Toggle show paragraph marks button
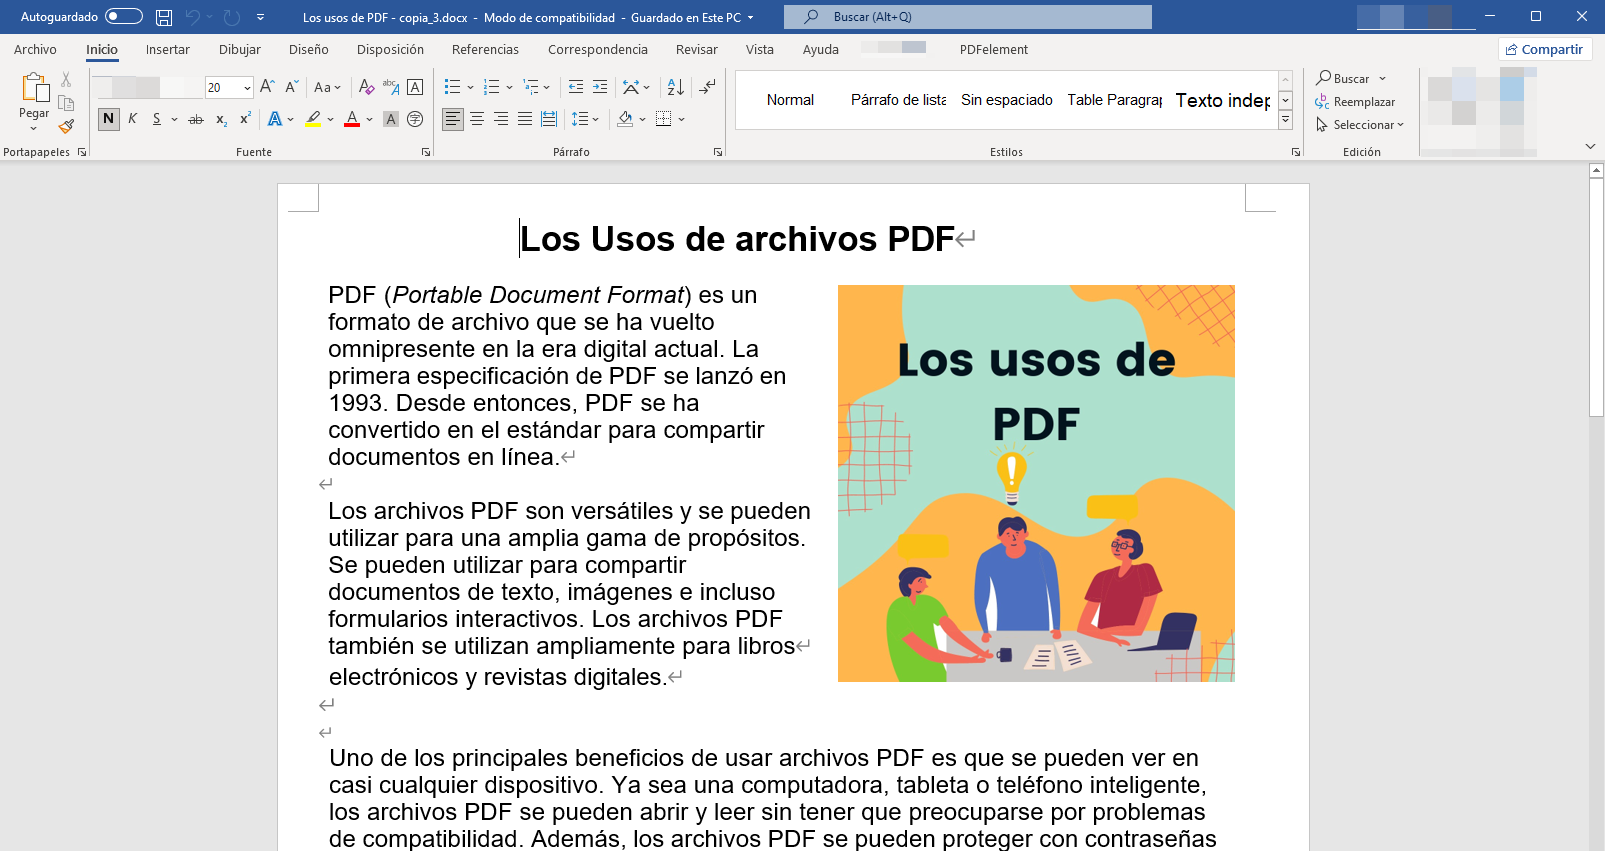1605x851 pixels. tap(707, 87)
